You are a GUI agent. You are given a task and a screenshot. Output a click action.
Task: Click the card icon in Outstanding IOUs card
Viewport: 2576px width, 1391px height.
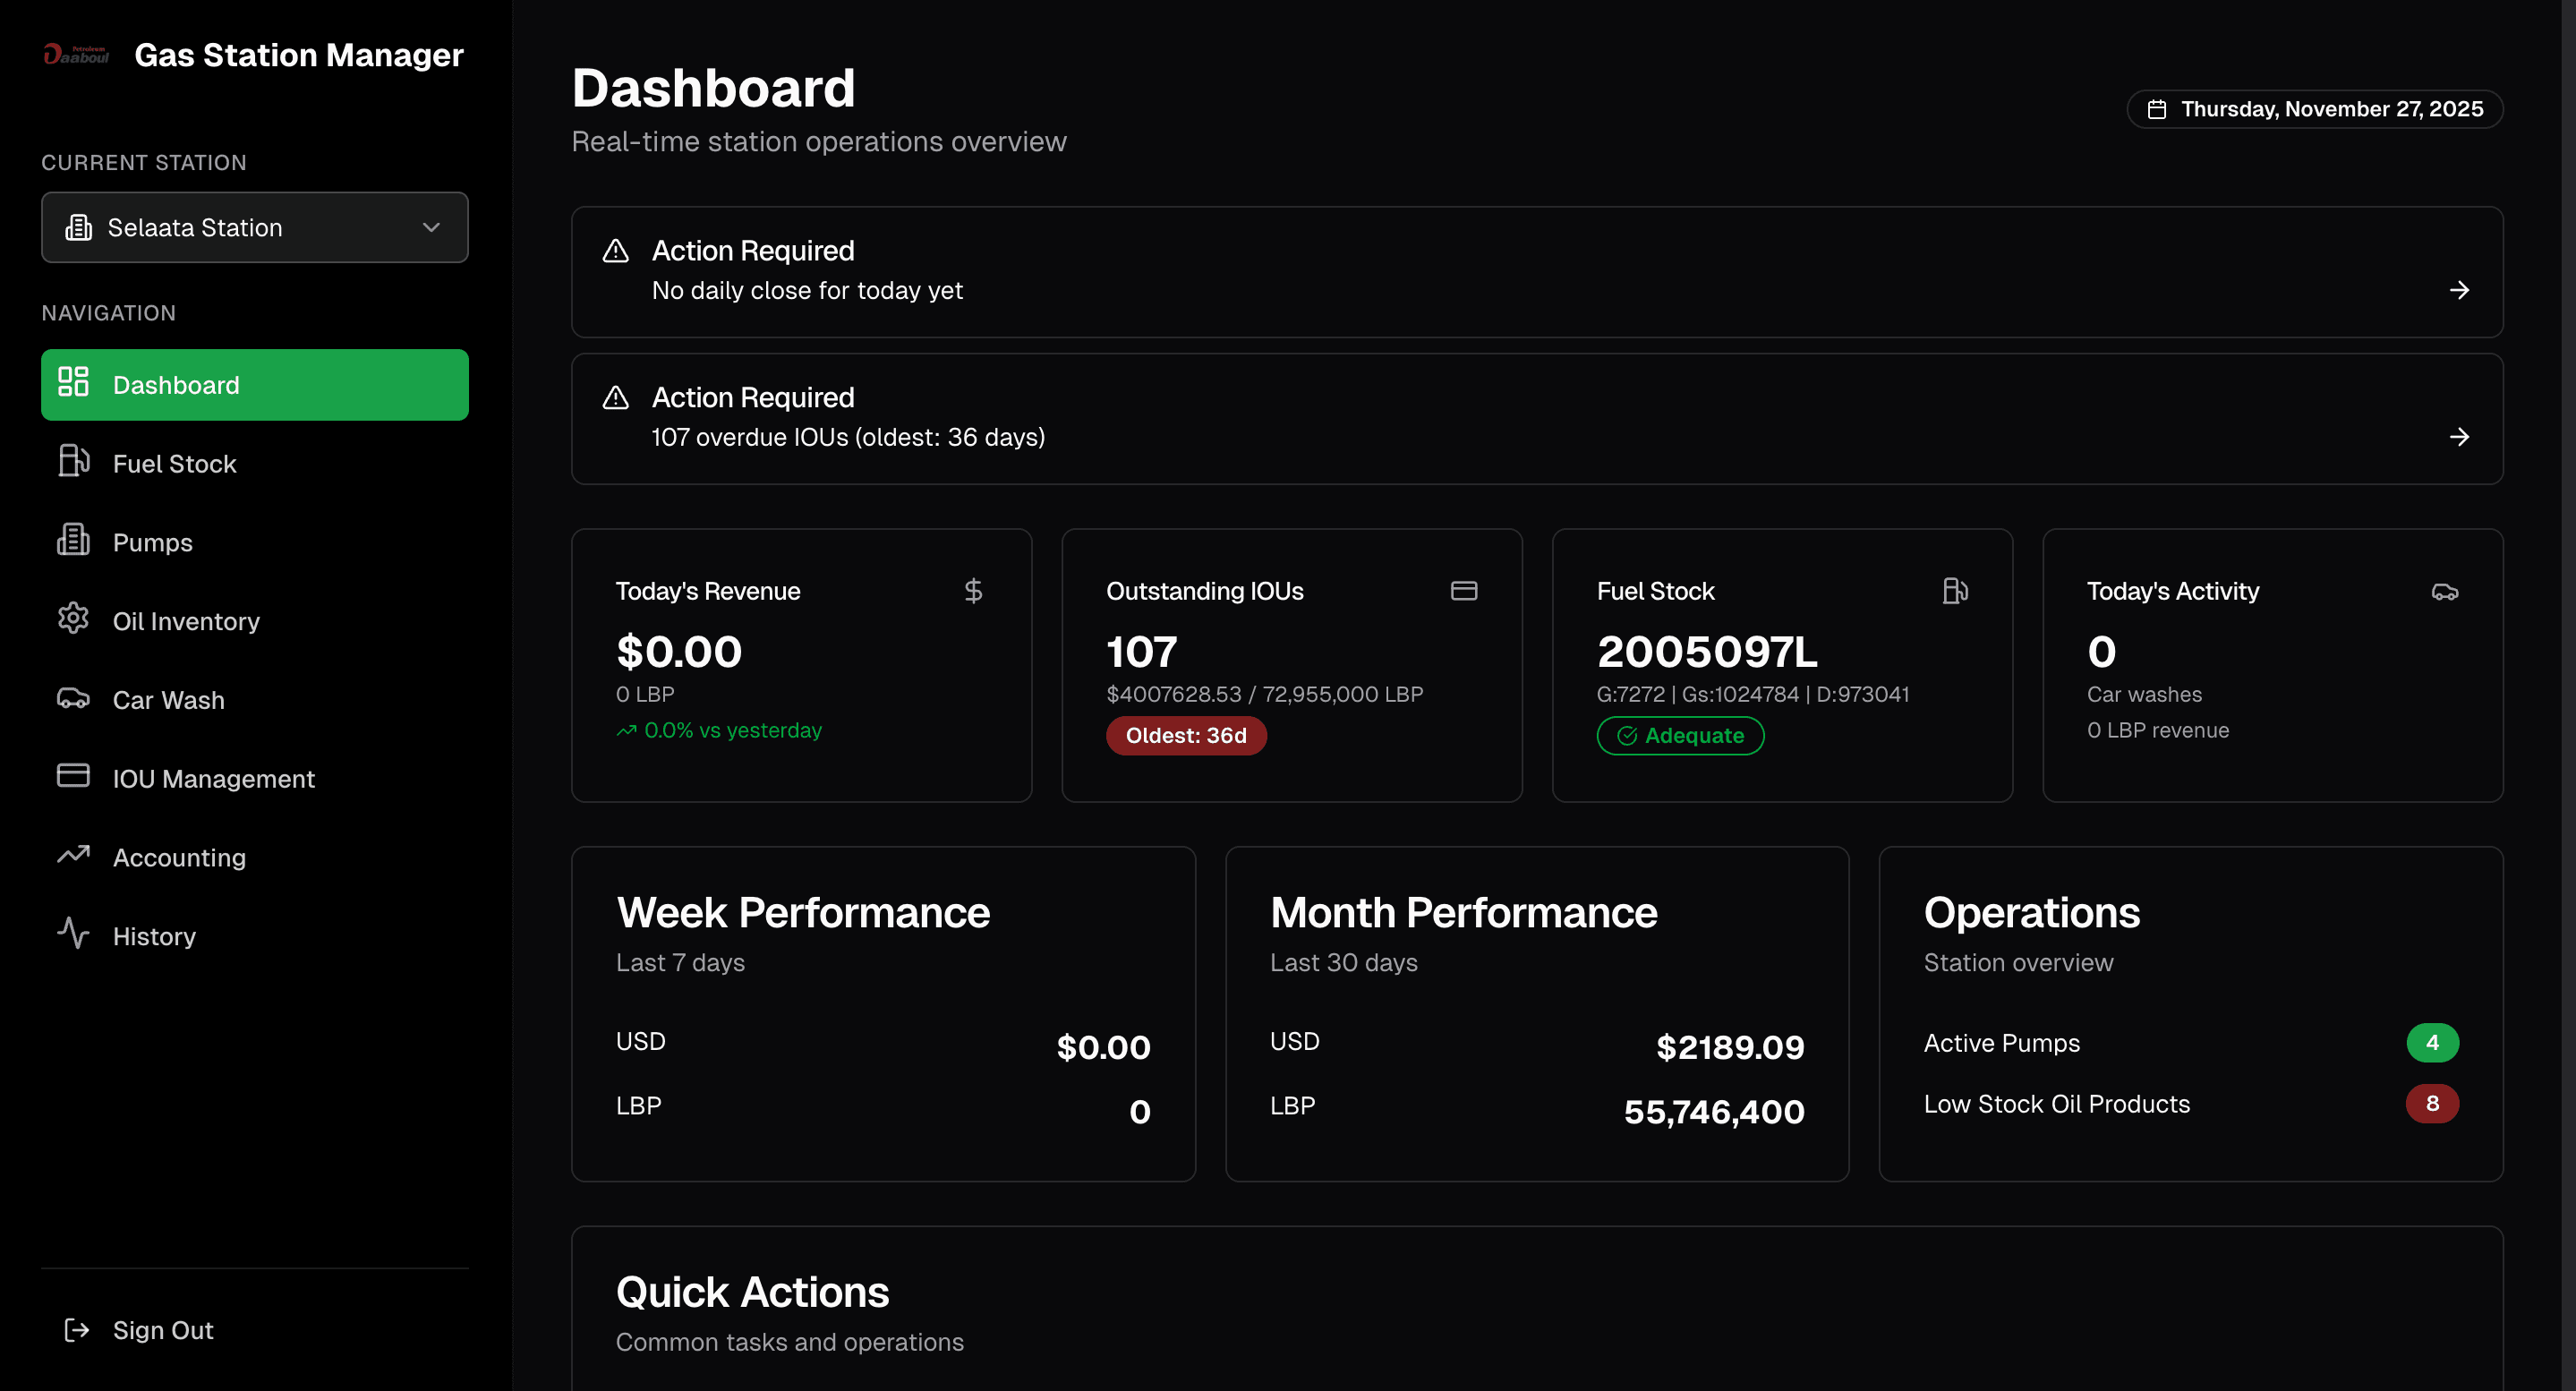point(1463,591)
